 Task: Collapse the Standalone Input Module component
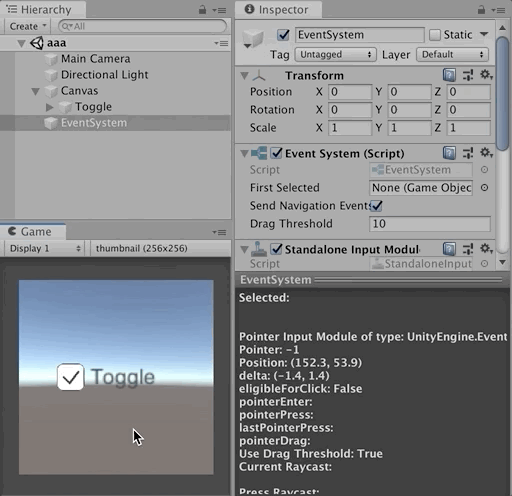pos(244,249)
